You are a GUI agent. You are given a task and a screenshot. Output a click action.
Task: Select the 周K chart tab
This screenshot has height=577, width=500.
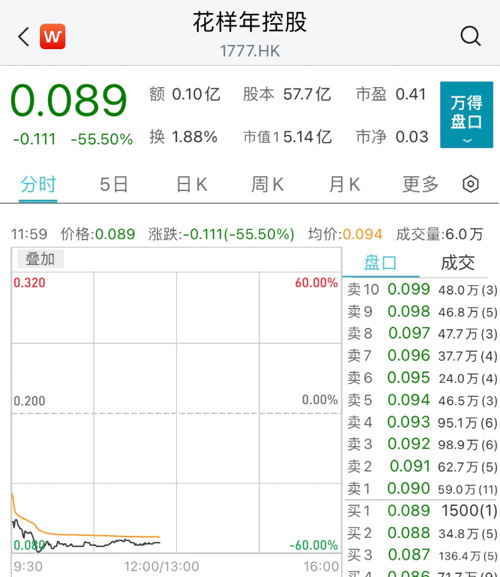click(267, 184)
